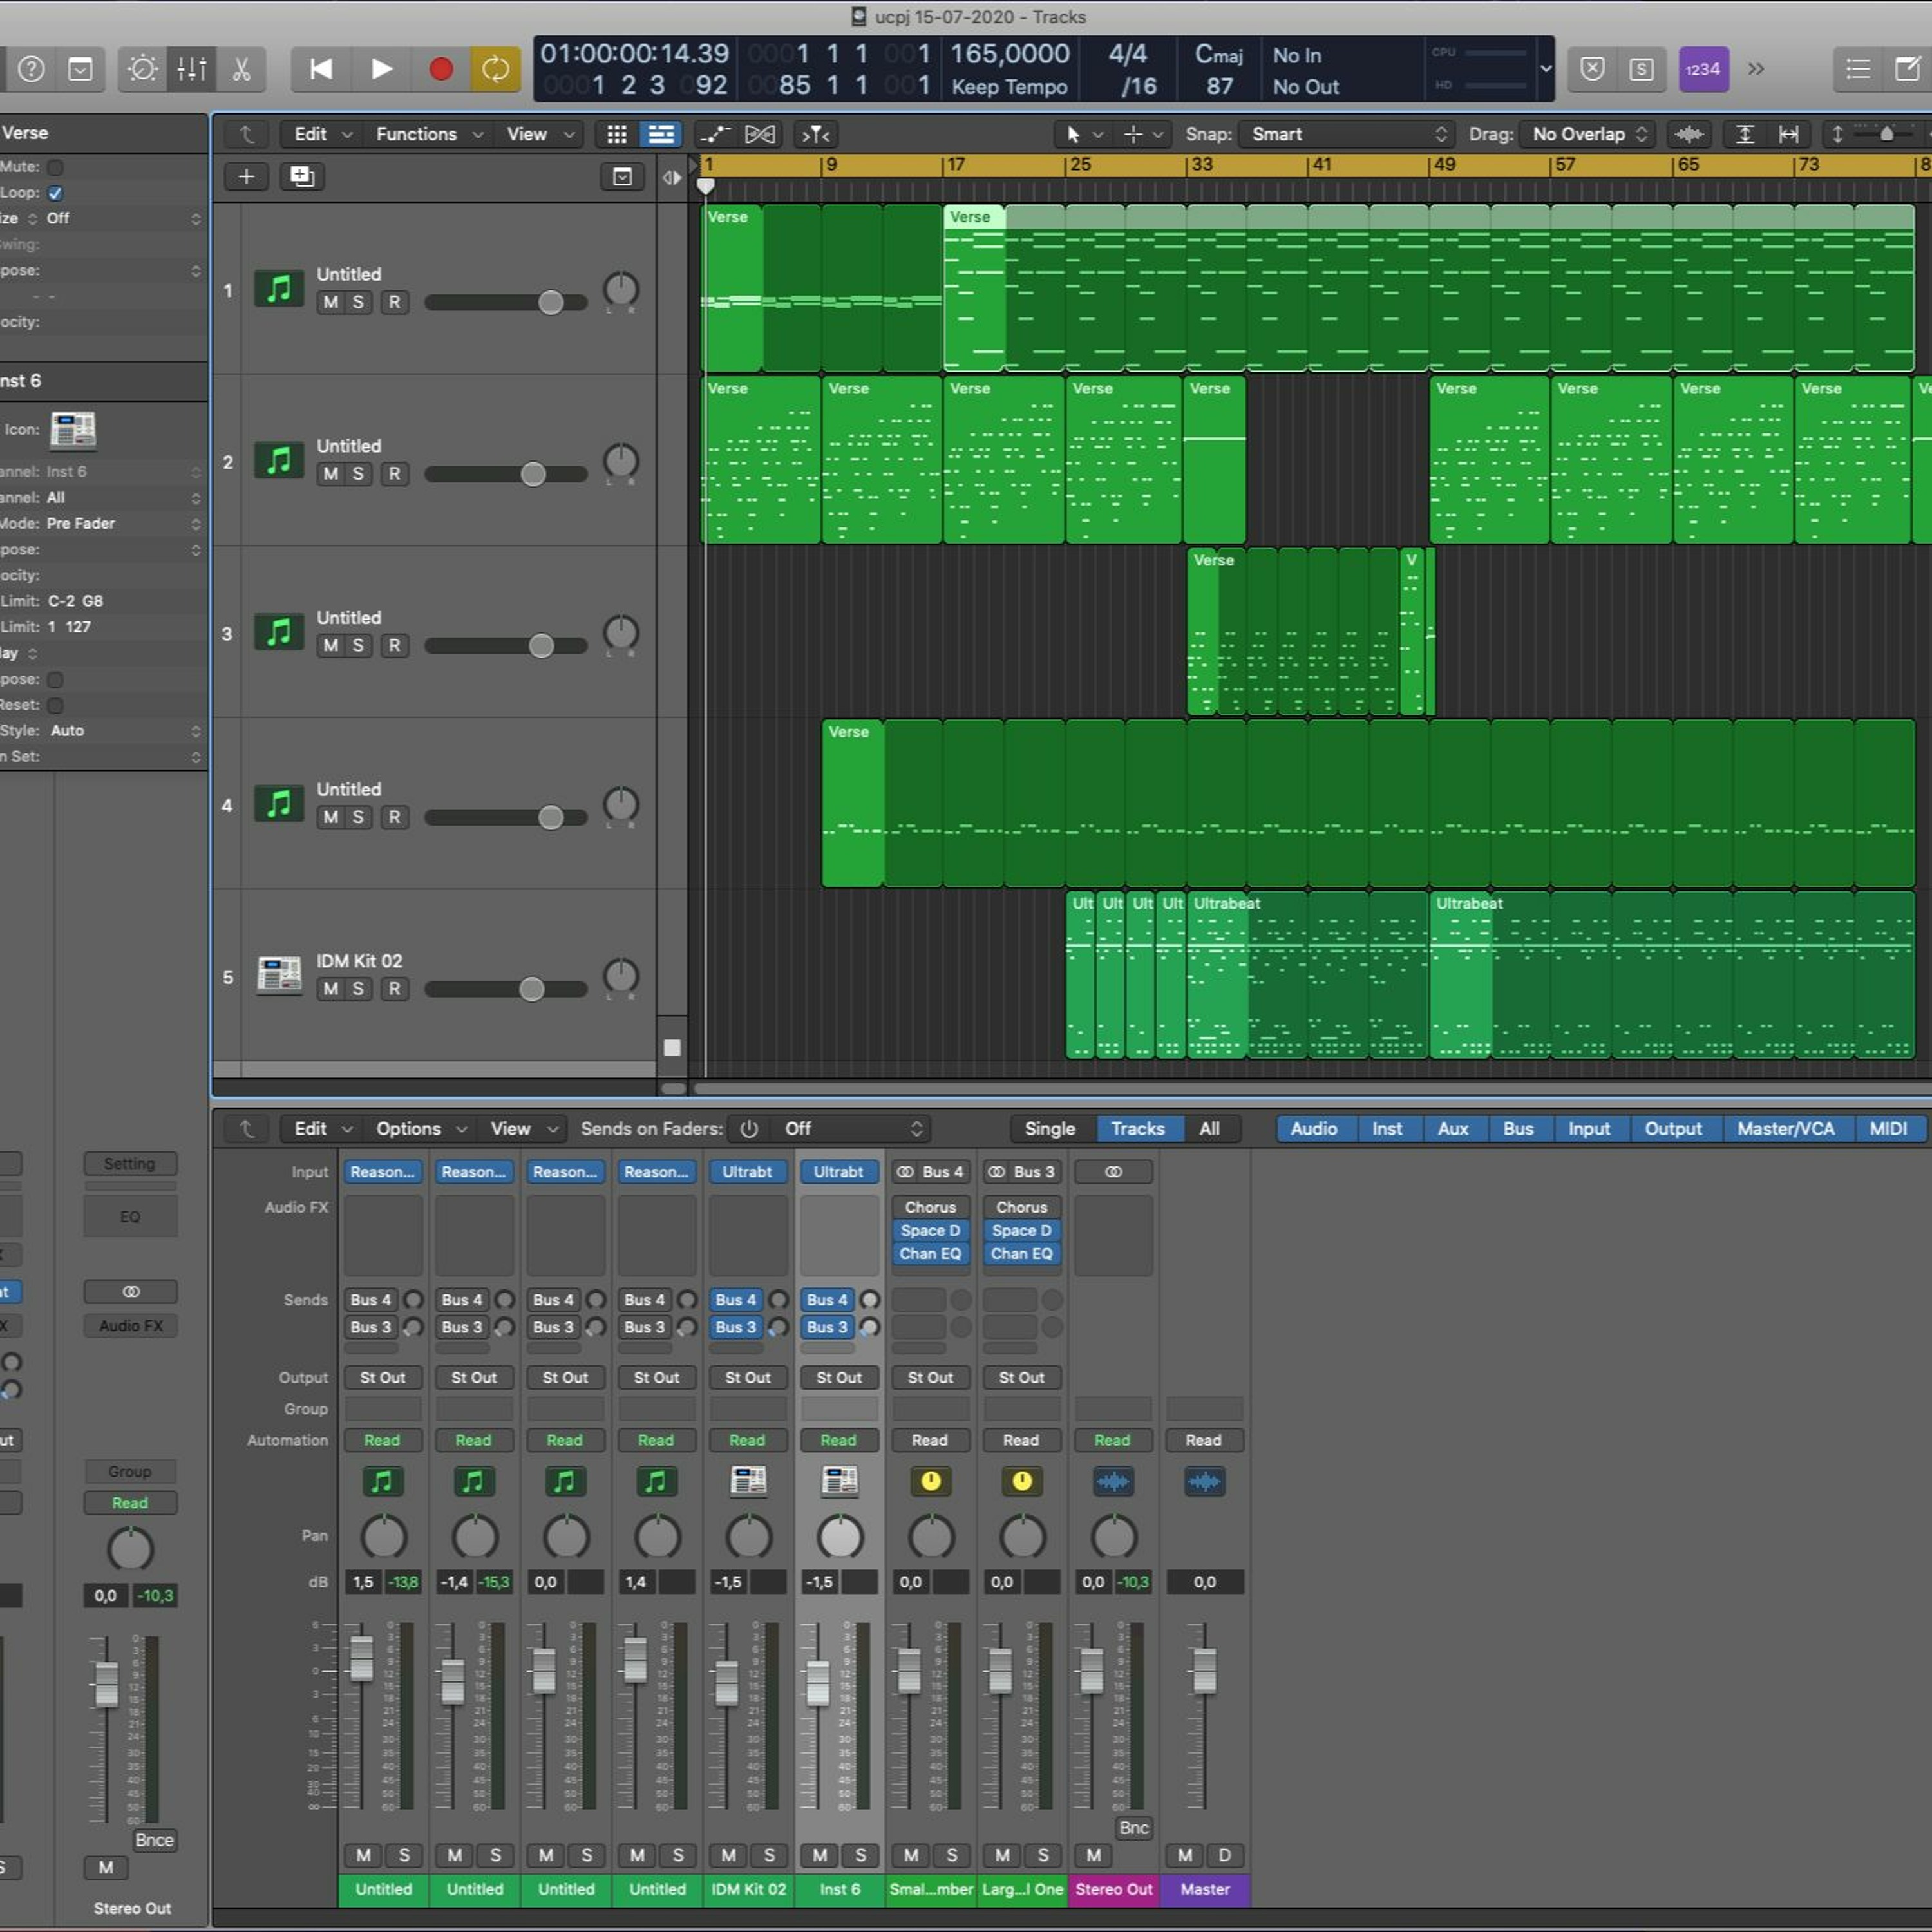The height and width of the screenshot is (1932, 1932).
Task: Mute the IDM Kit 02 track
Action: [330, 989]
